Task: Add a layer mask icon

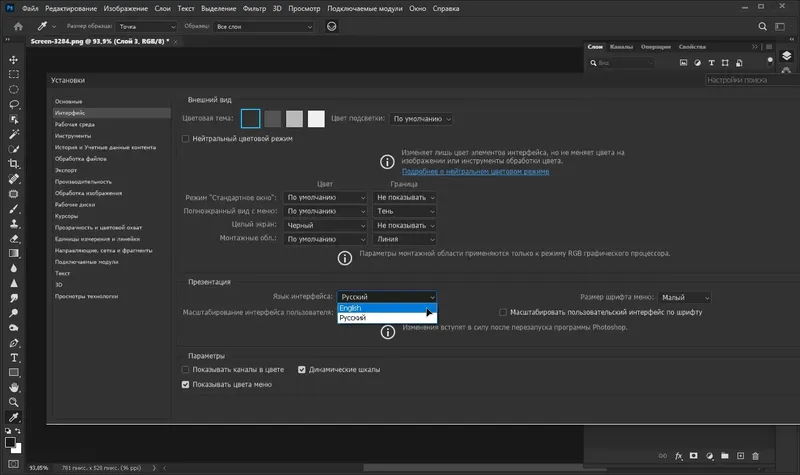Action: (x=693, y=456)
